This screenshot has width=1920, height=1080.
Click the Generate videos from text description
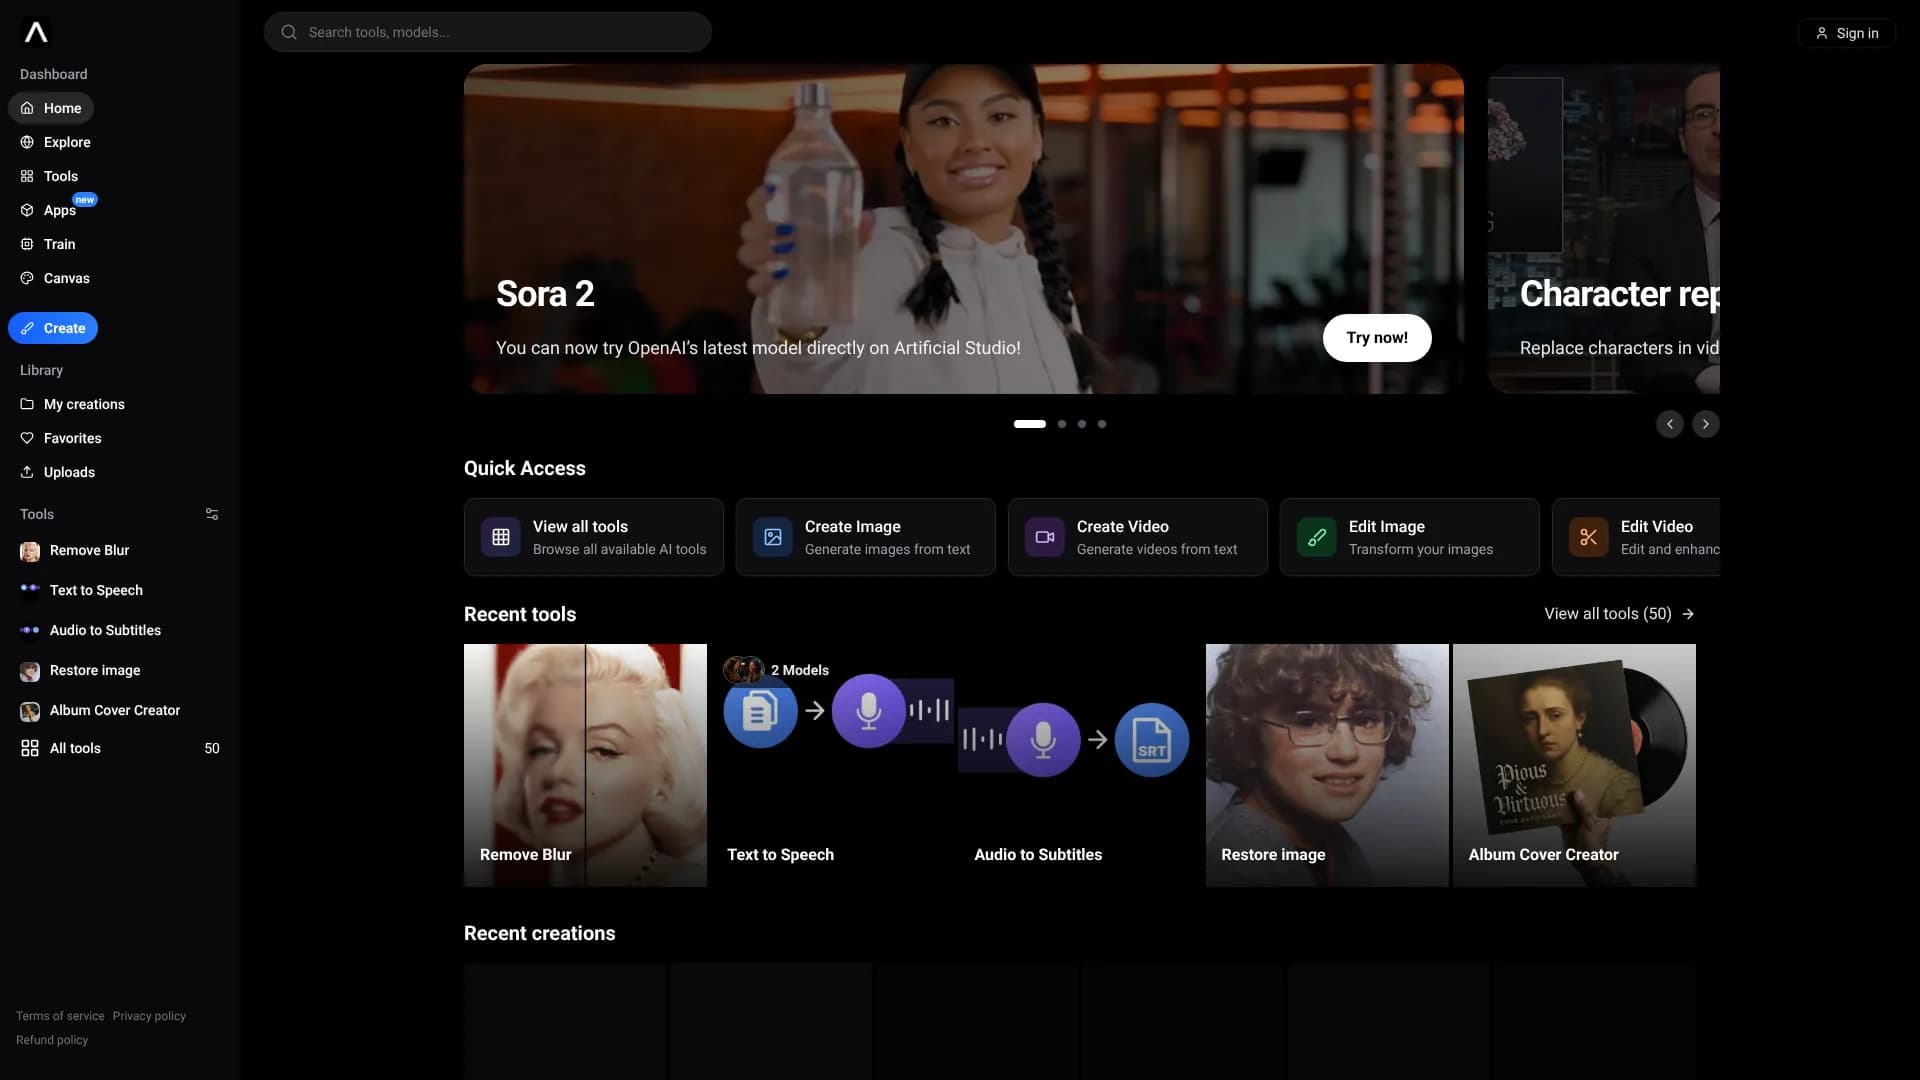pos(1157,549)
